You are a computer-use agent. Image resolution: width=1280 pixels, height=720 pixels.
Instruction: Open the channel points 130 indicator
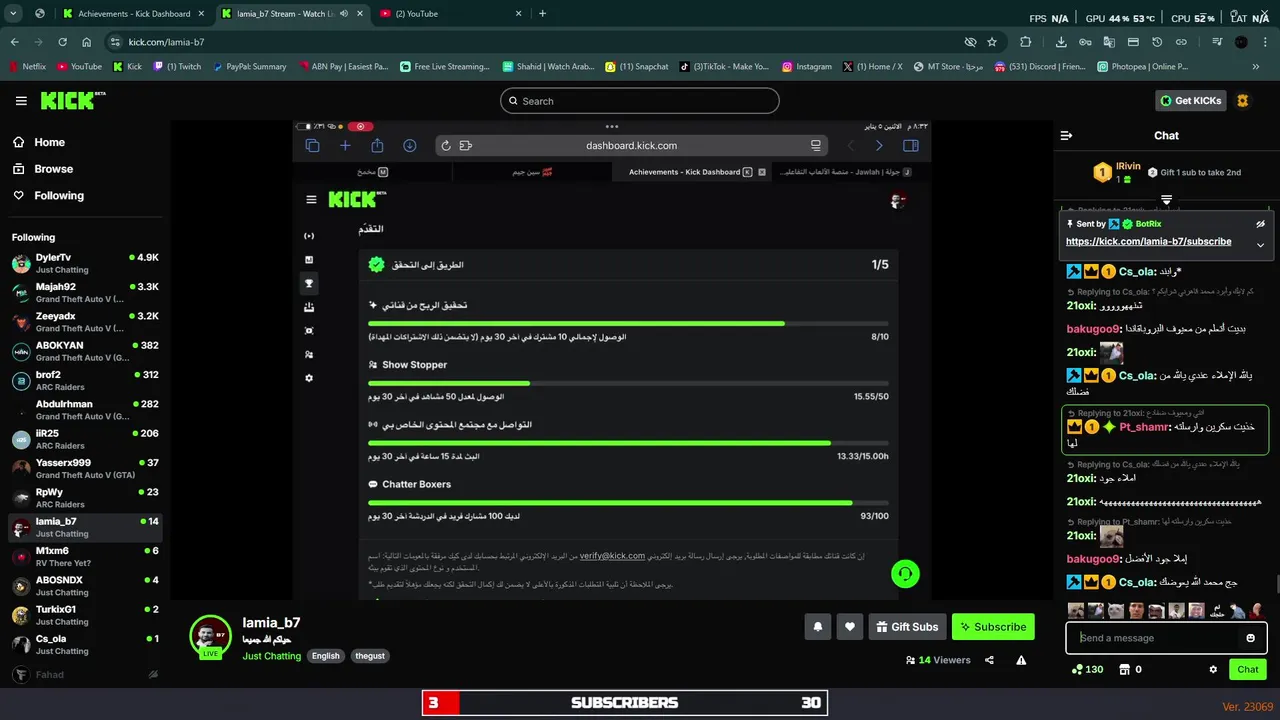pos(1087,669)
